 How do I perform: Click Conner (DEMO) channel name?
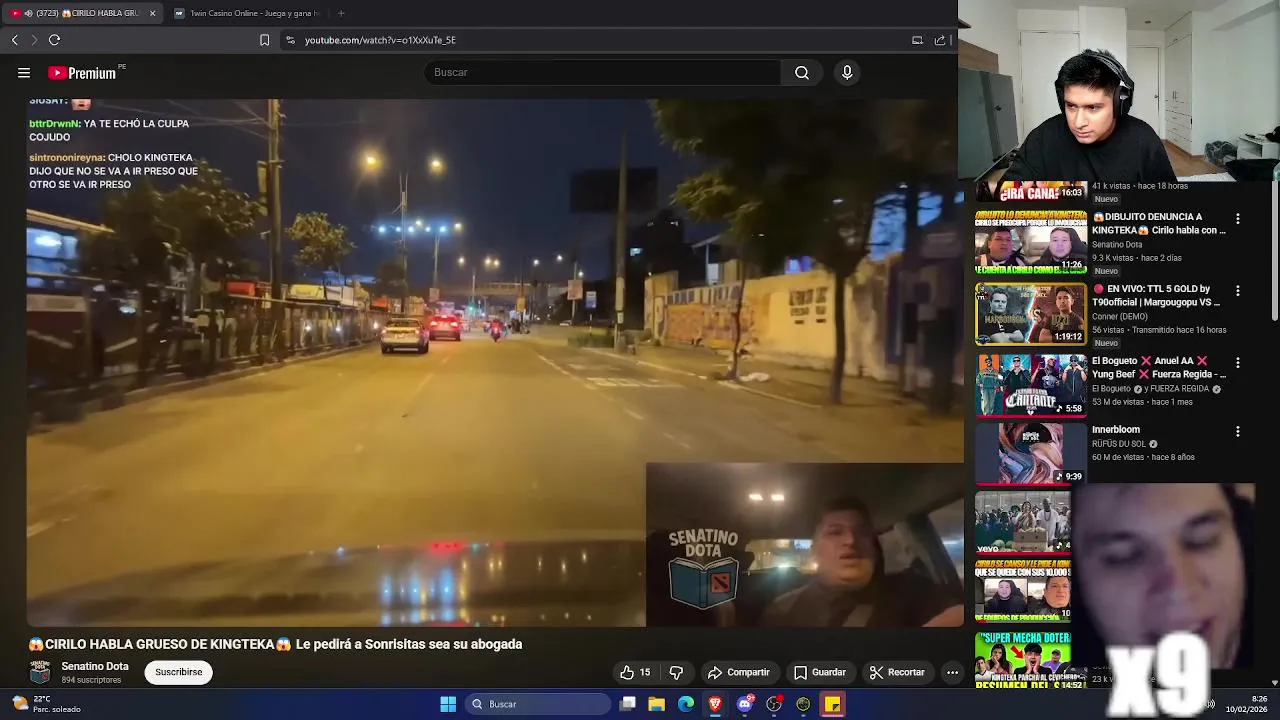[1120, 317]
